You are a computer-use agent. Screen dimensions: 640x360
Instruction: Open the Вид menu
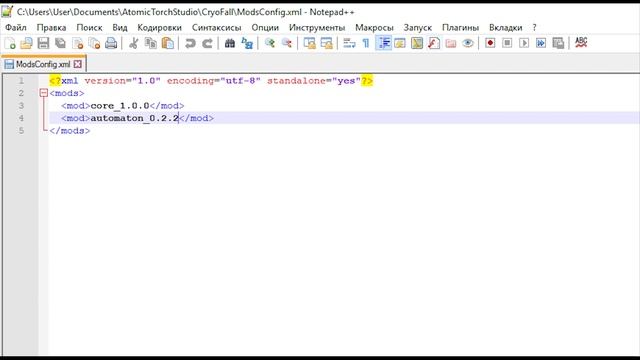tap(120, 27)
